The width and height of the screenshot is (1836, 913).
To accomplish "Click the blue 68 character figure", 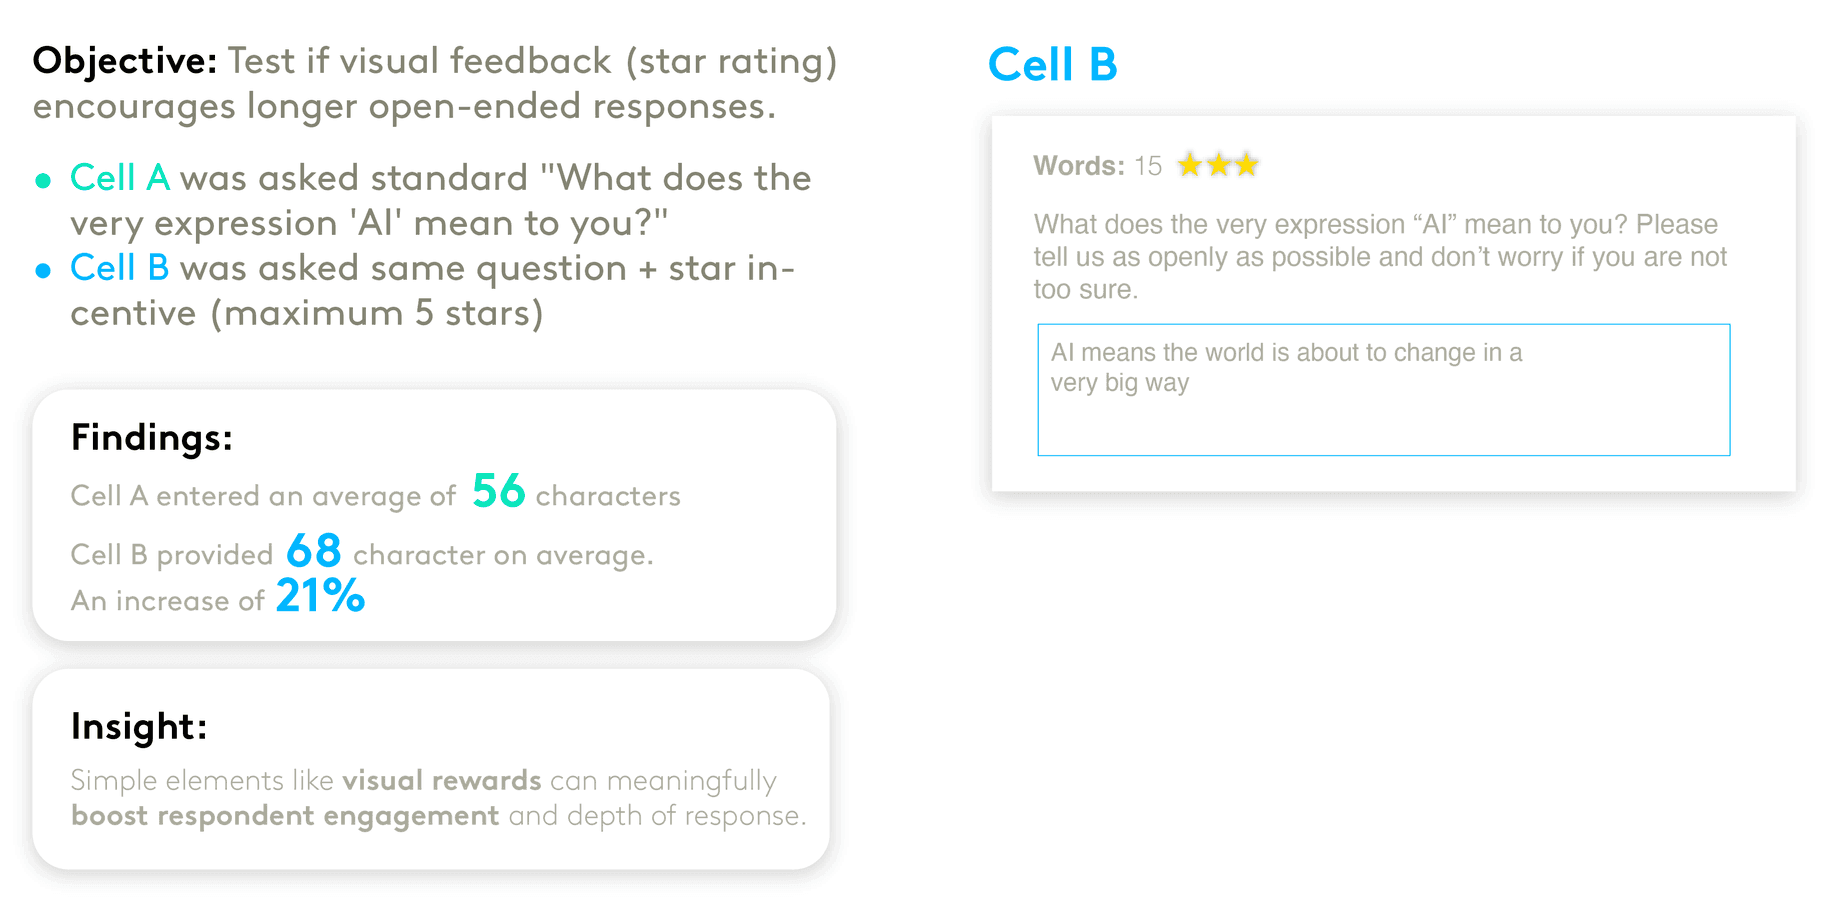I will [x=314, y=551].
